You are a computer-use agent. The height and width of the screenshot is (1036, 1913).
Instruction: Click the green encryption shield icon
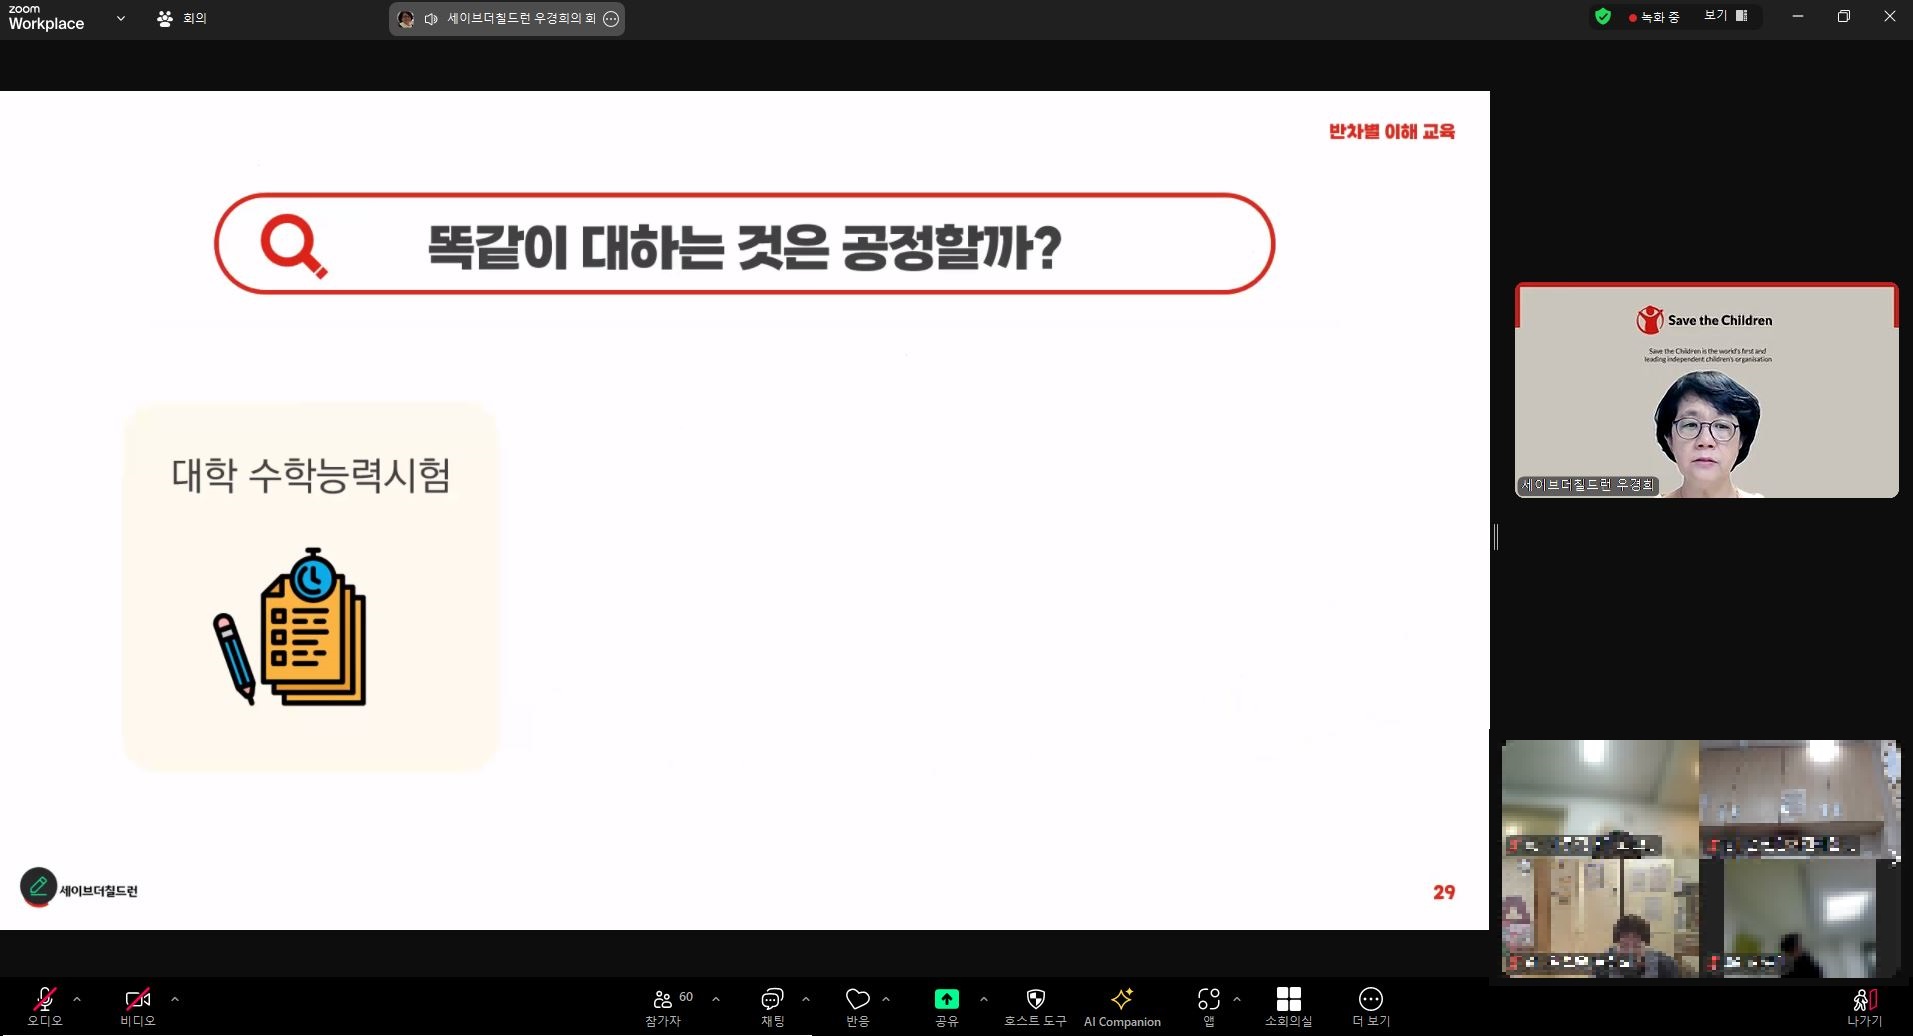(x=1603, y=16)
